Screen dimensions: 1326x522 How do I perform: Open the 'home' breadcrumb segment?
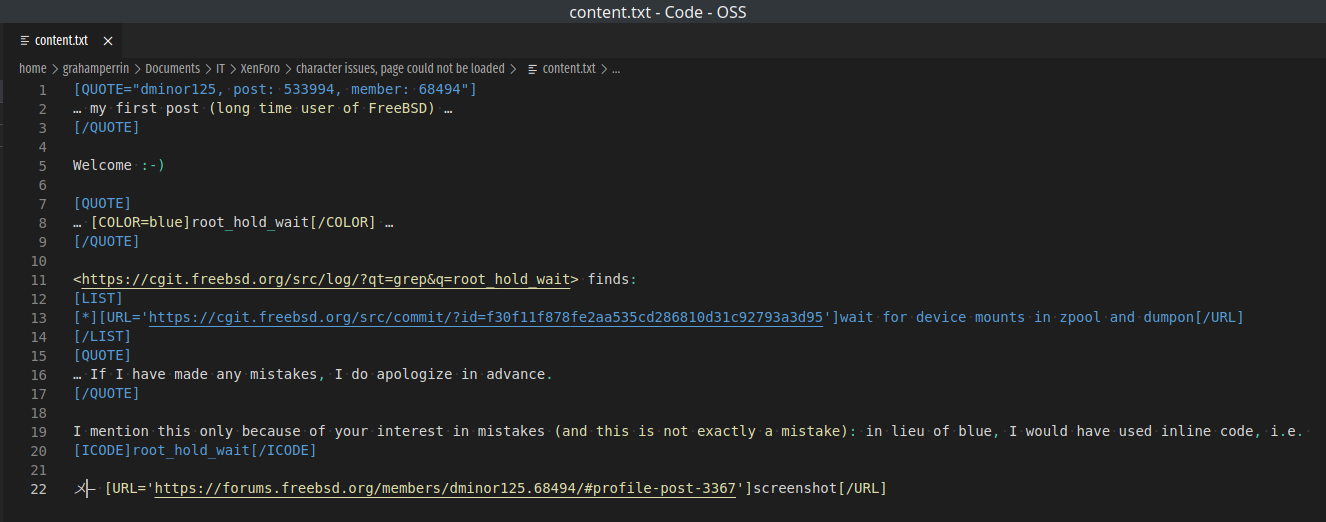33,69
